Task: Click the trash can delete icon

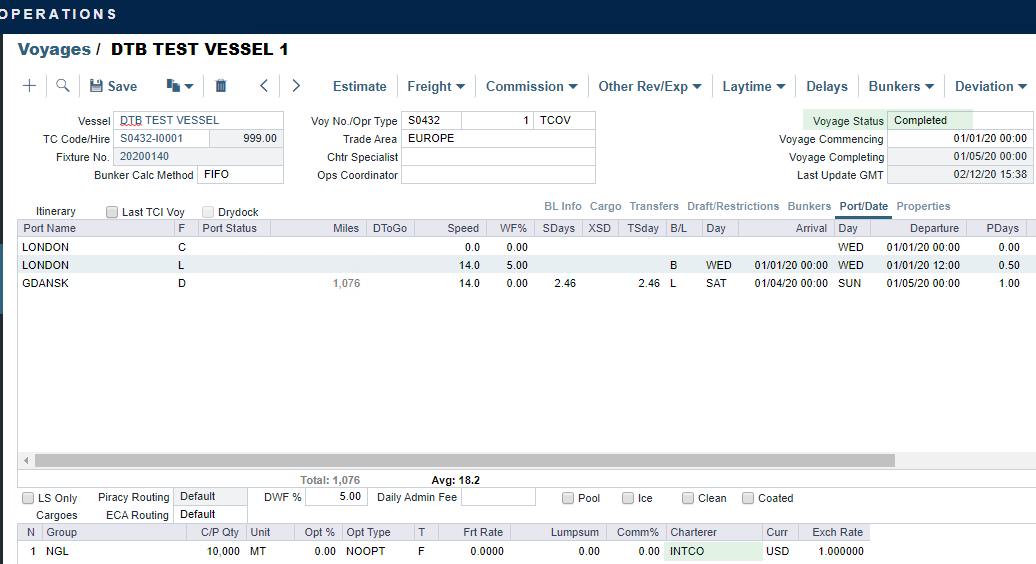Action: (221, 86)
